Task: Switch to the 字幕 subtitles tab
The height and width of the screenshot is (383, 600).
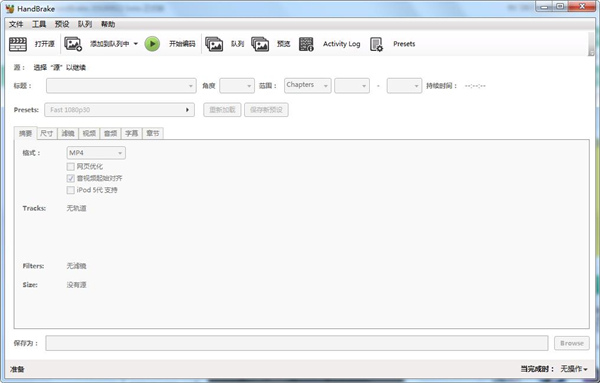Action: coord(132,133)
